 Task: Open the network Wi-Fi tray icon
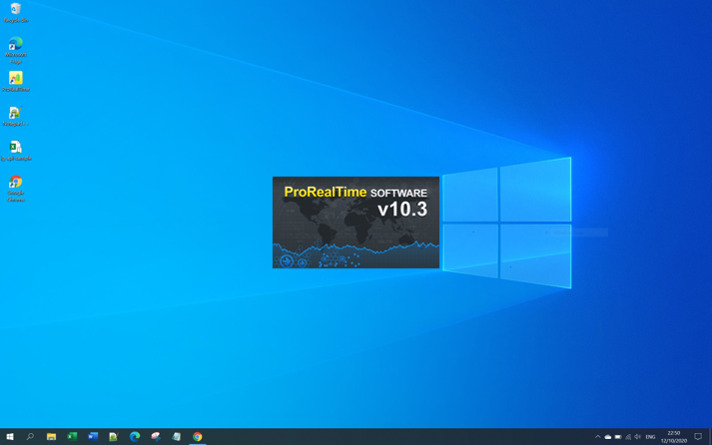click(628, 437)
